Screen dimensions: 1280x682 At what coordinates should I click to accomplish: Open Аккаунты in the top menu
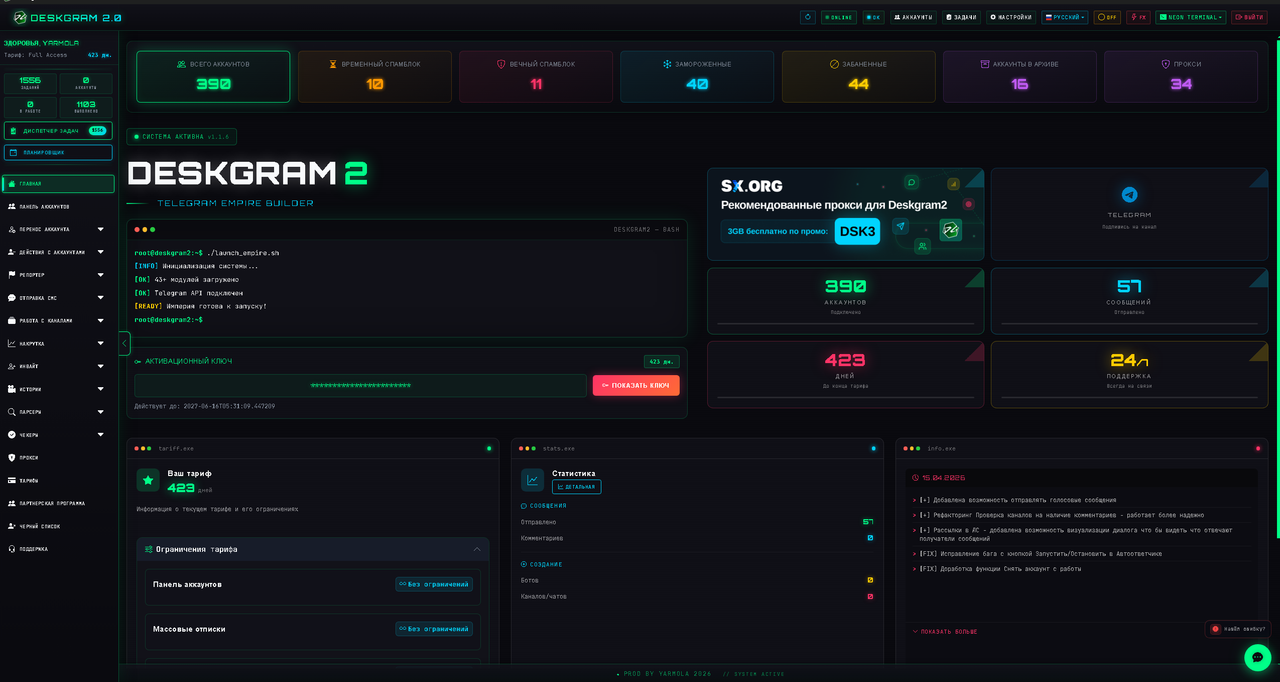click(914, 17)
